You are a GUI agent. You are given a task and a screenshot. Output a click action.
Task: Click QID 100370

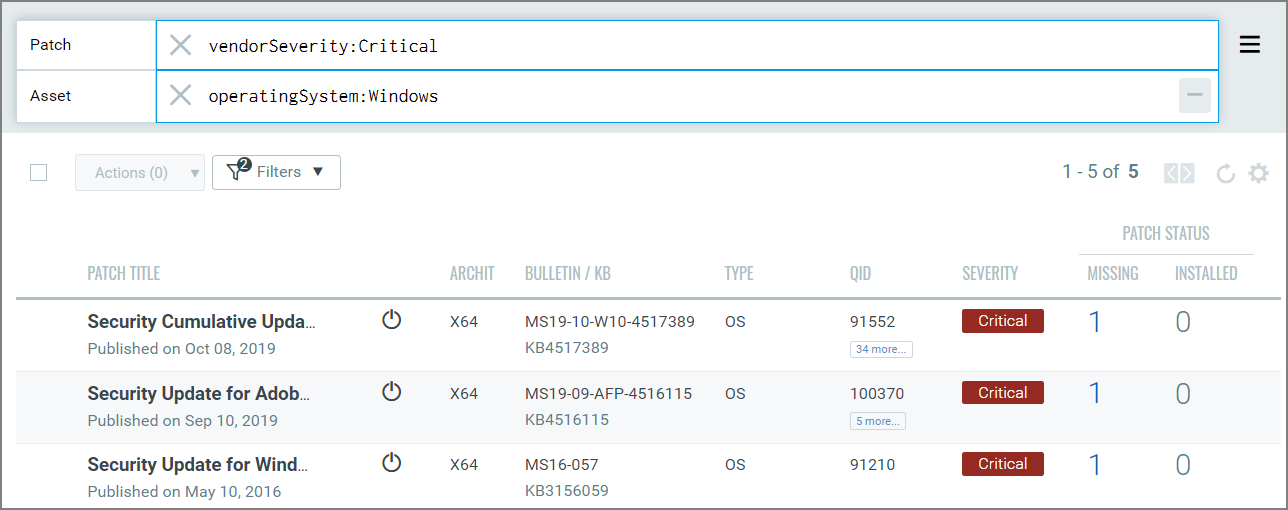point(877,394)
